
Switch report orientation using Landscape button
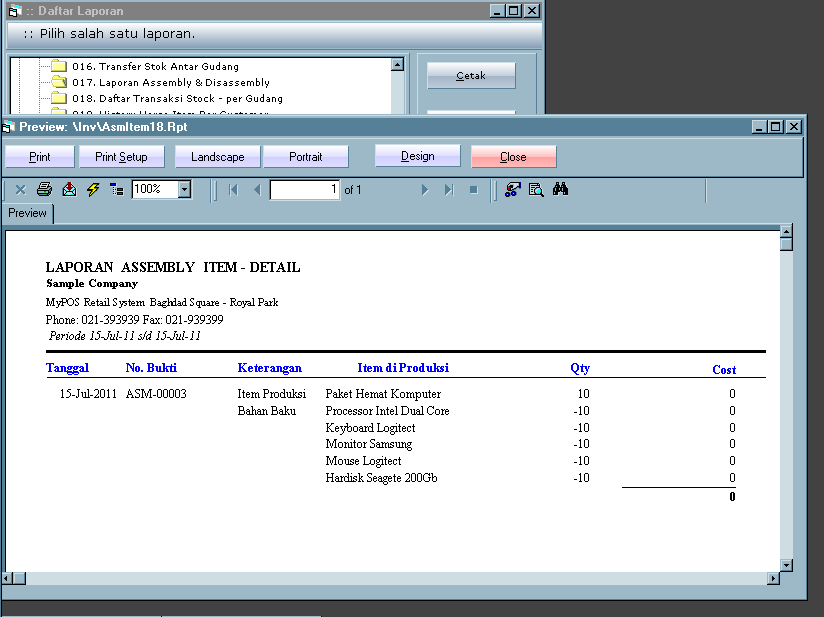216,156
